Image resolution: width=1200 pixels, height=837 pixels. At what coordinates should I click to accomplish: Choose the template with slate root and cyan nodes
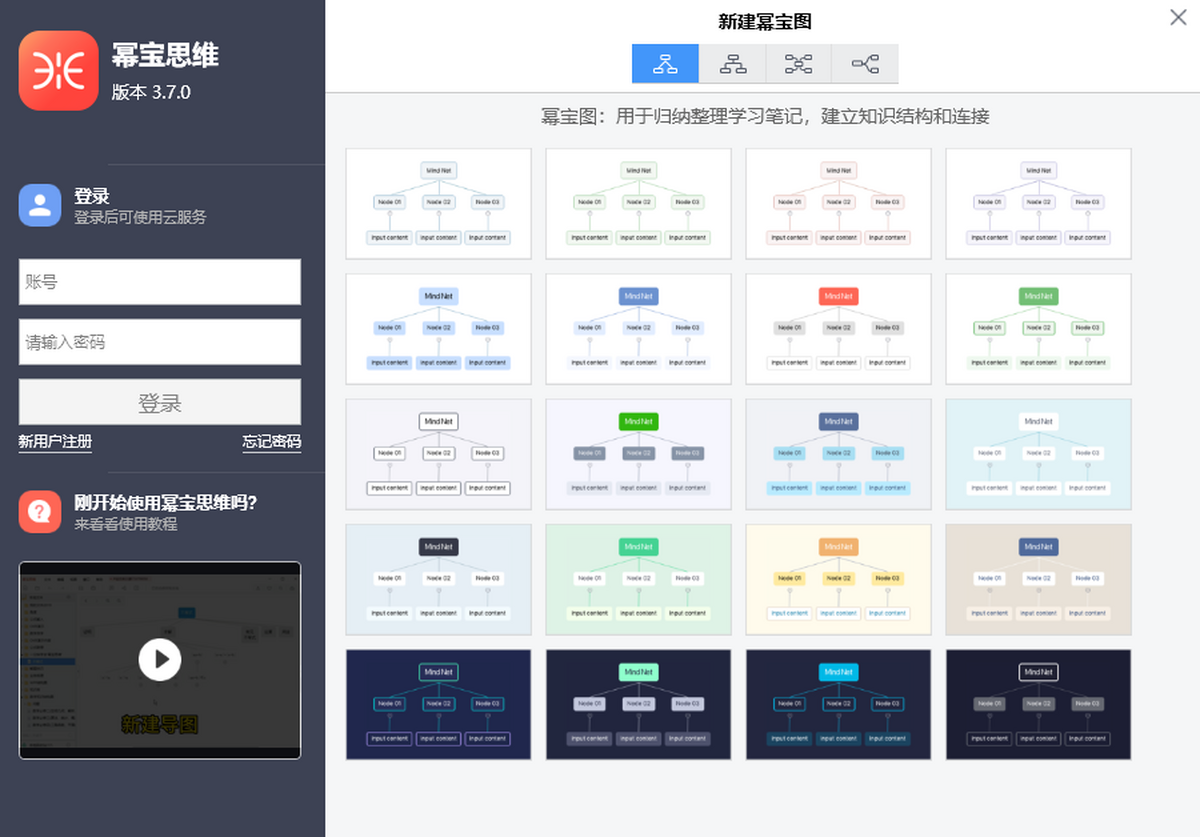click(838, 454)
